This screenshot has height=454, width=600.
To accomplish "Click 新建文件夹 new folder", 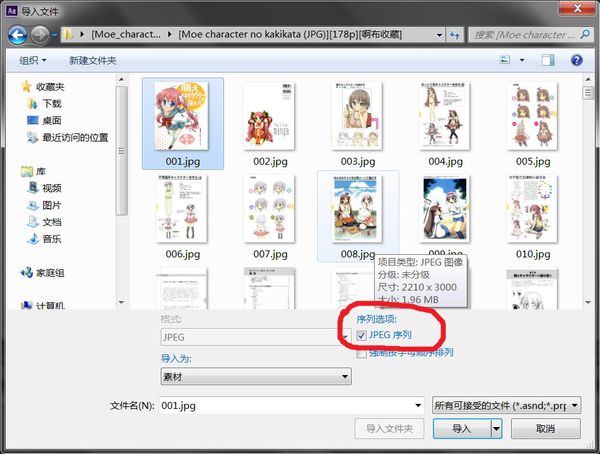I will point(93,60).
